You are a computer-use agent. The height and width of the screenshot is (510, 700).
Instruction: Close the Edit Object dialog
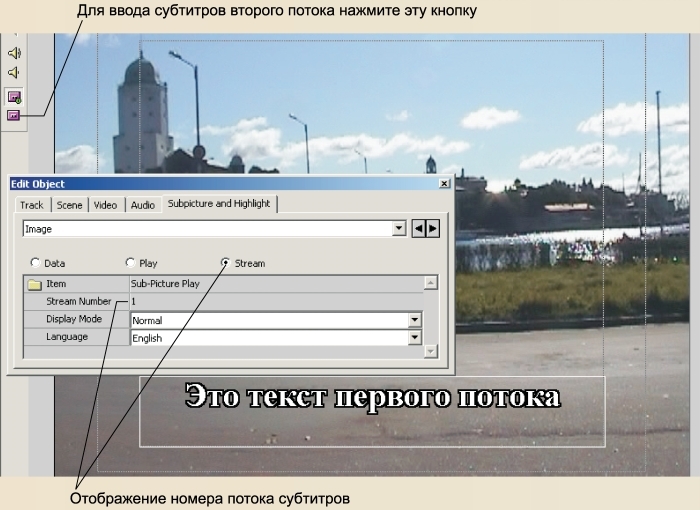444,184
